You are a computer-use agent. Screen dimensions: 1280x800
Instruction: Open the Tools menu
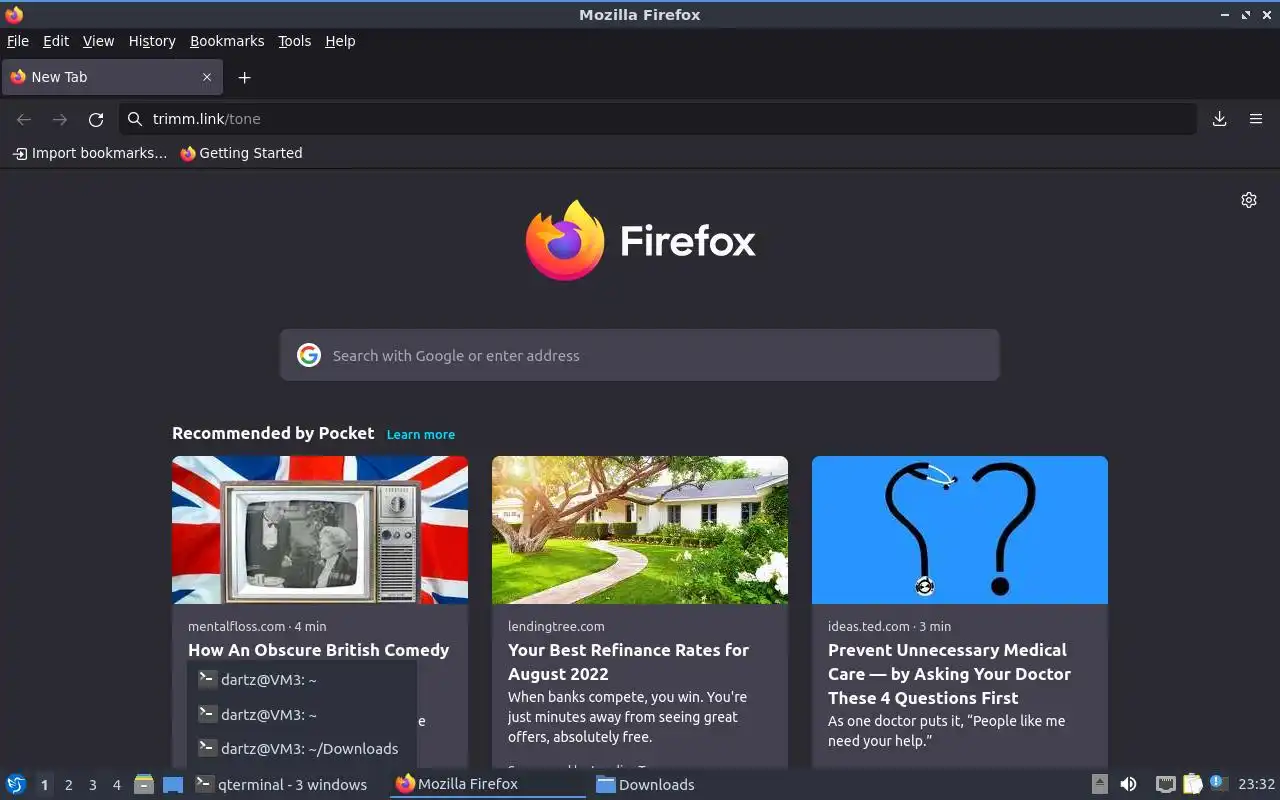pyautogui.click(x=294, y=41)
